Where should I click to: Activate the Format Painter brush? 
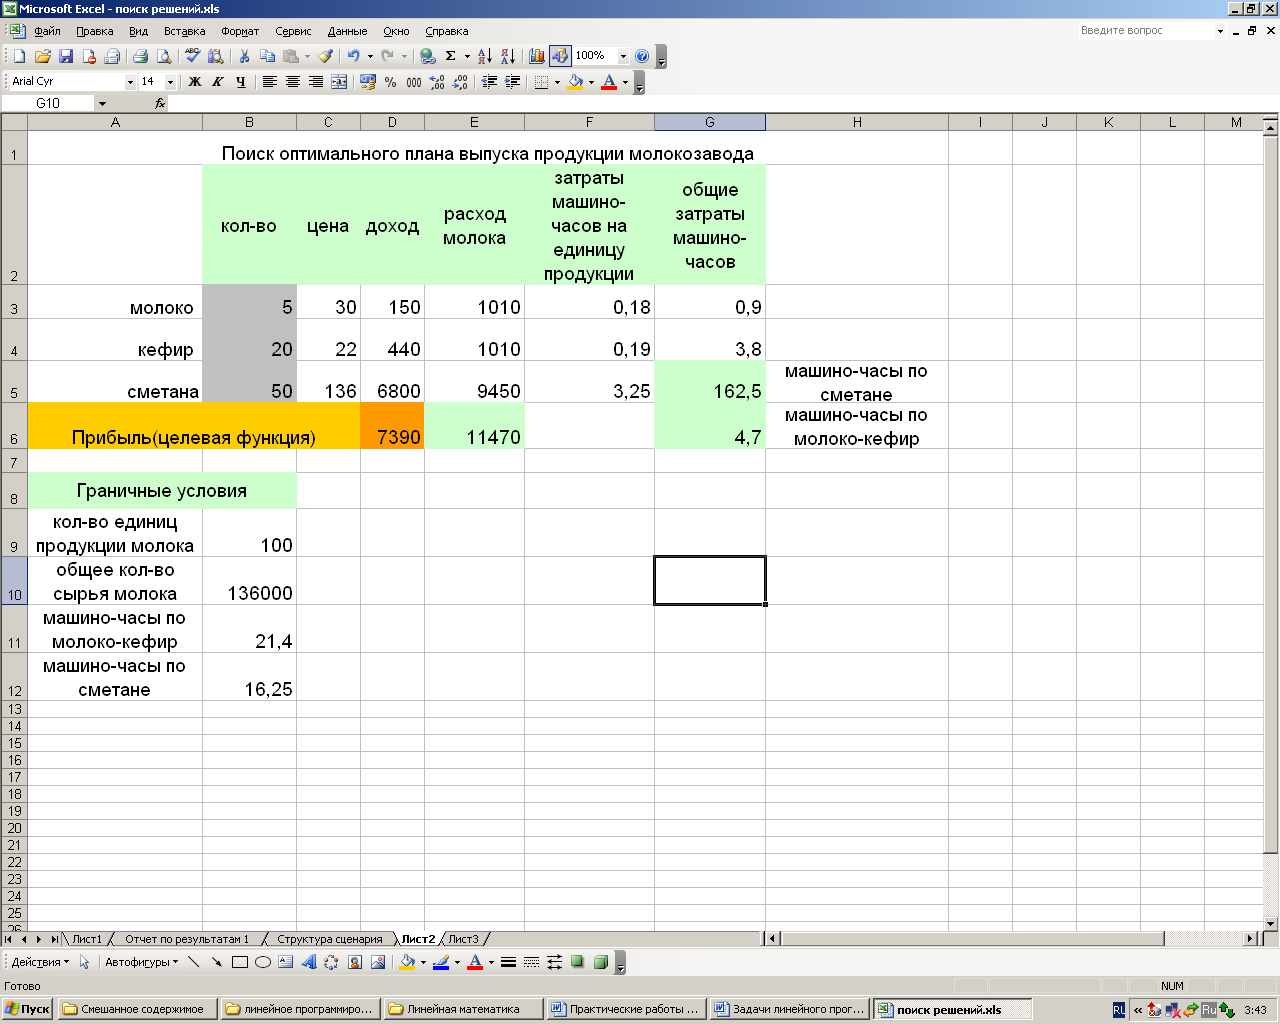tap(325, 56)
